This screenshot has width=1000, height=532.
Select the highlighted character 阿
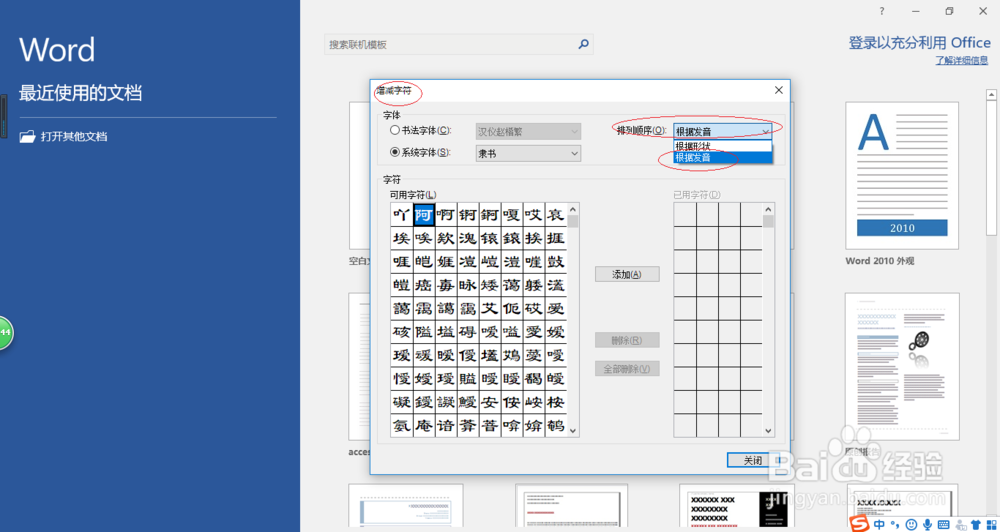pos(424,214)
